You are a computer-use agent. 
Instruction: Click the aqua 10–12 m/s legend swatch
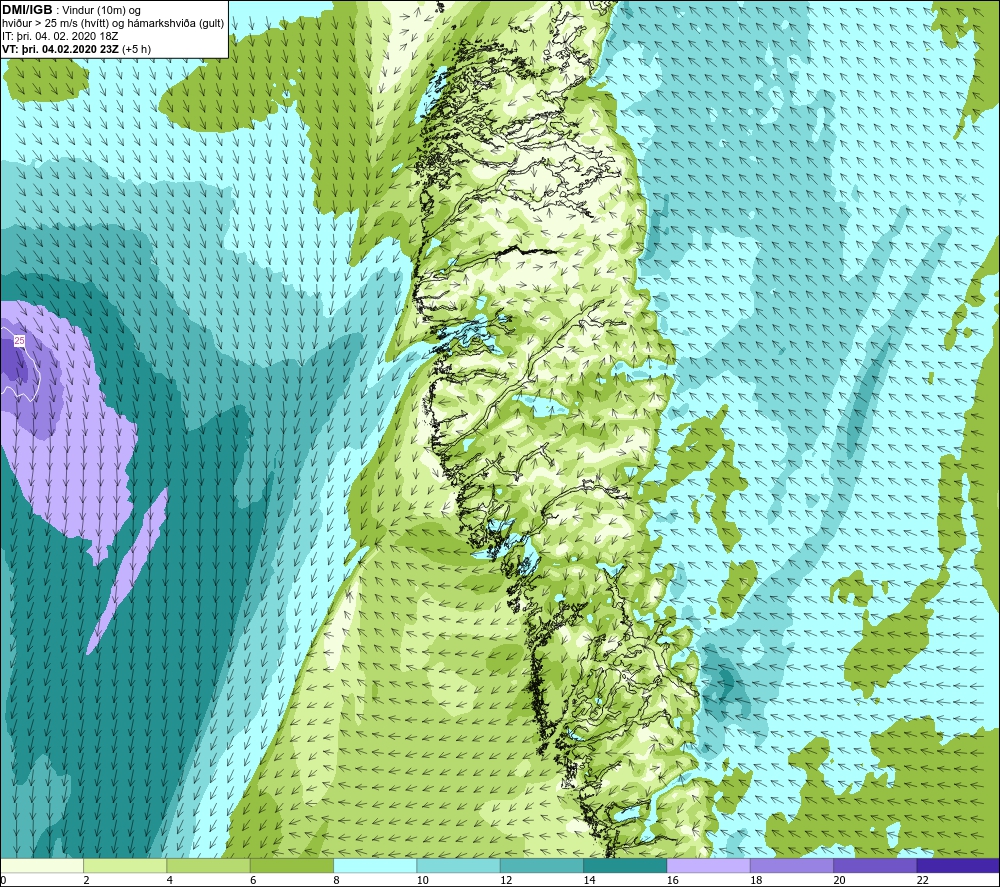click(459, 865)
